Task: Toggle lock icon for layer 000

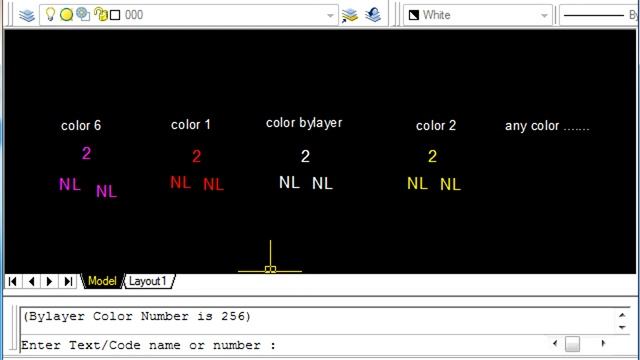Action: click(x=100, y=15)
